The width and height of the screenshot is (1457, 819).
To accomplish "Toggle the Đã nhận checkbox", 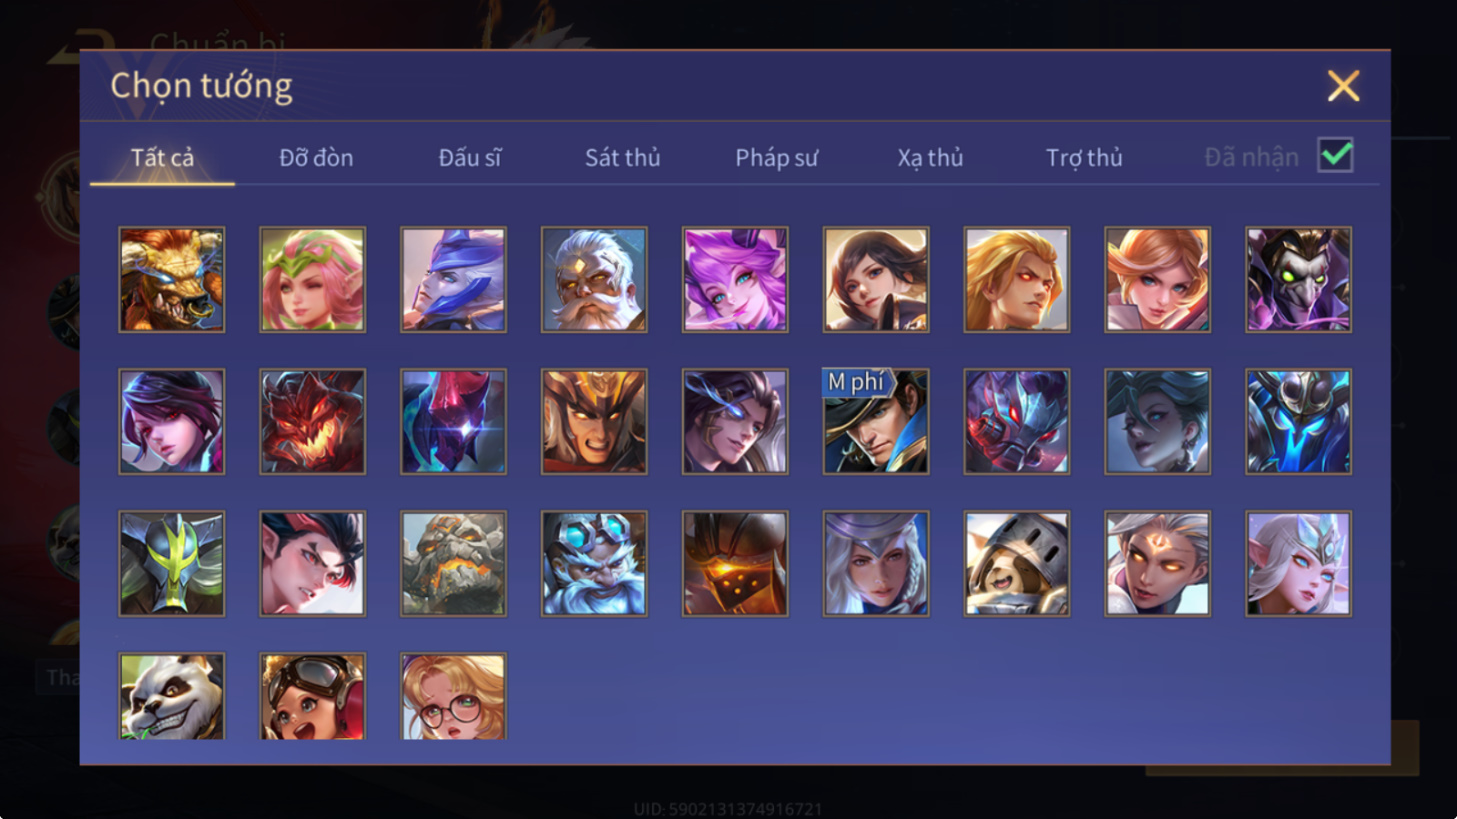I will (x=1336, y=156).
